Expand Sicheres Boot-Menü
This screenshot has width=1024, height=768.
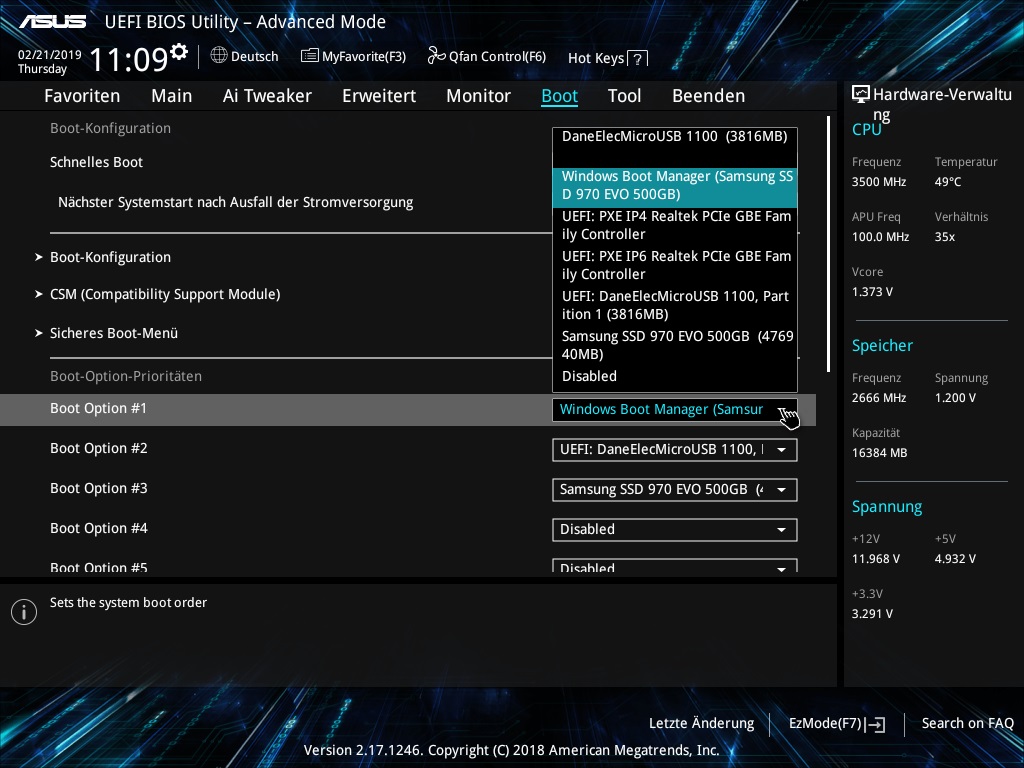click(x=114, y=333)
